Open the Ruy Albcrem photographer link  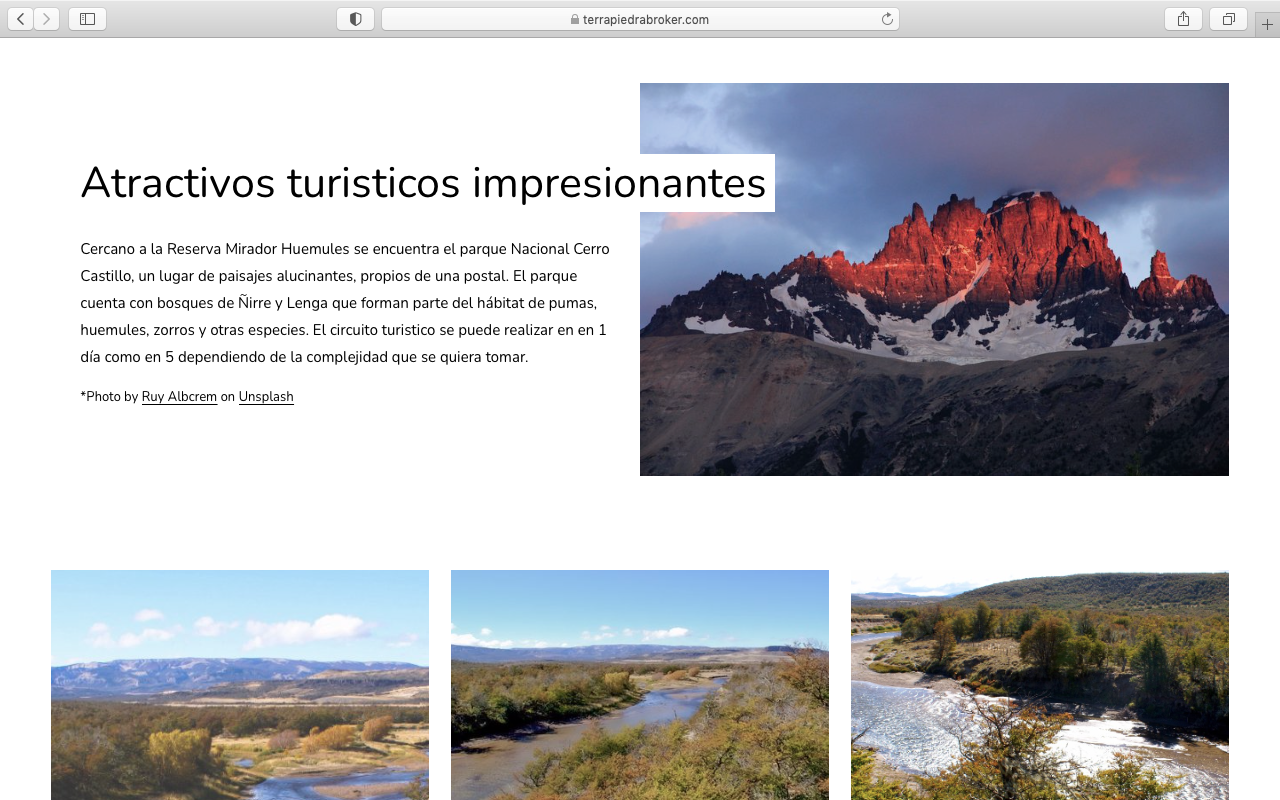pos(179,397)
